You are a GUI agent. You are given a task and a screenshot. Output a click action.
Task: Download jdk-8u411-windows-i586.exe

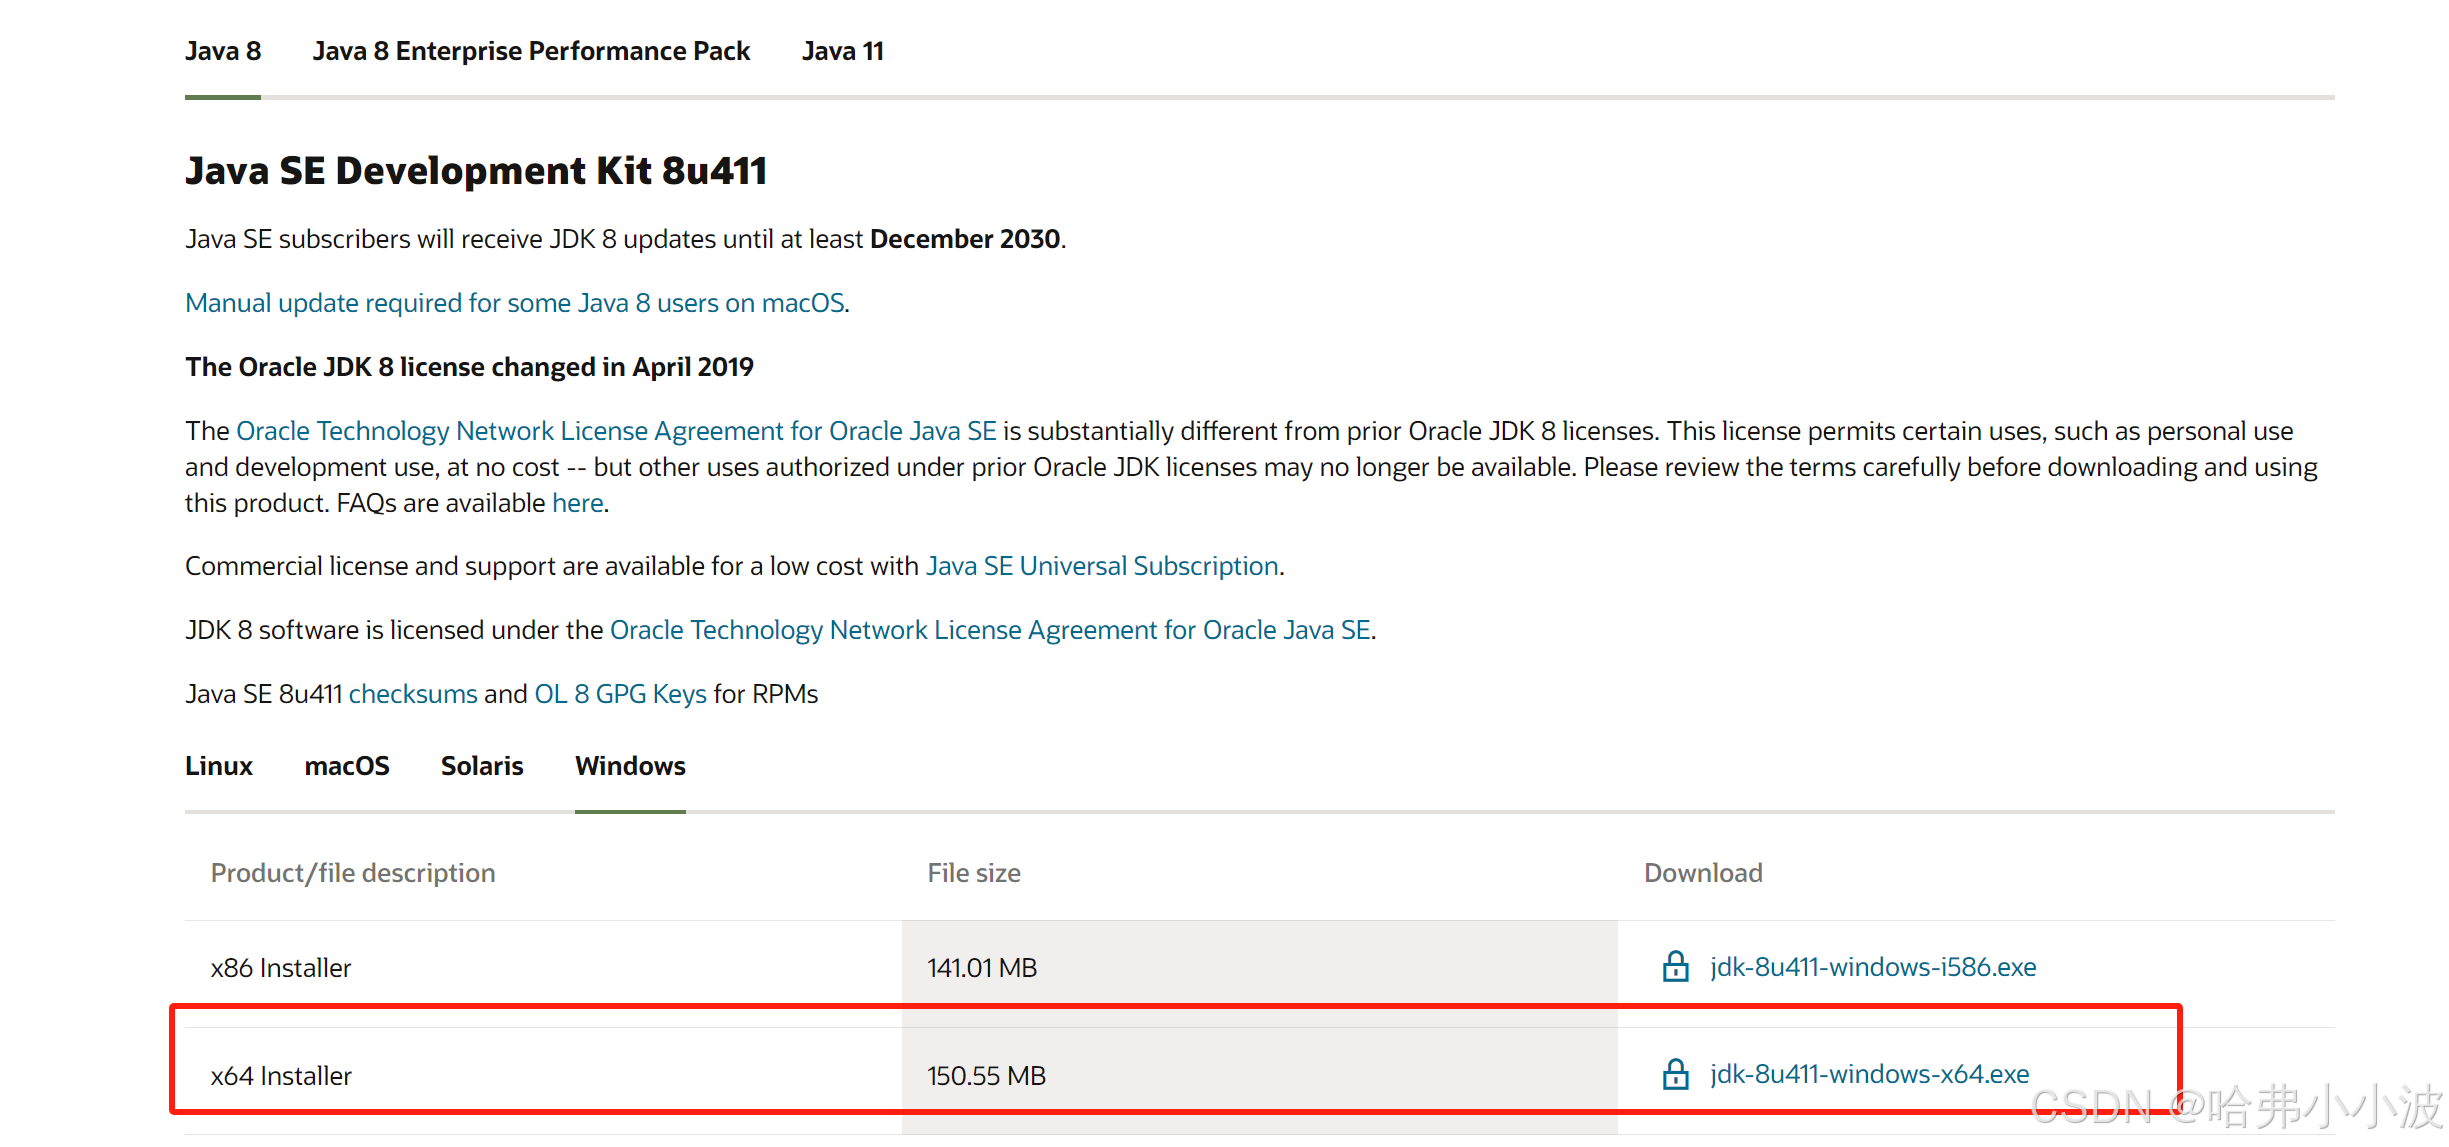click(1872, 967)
